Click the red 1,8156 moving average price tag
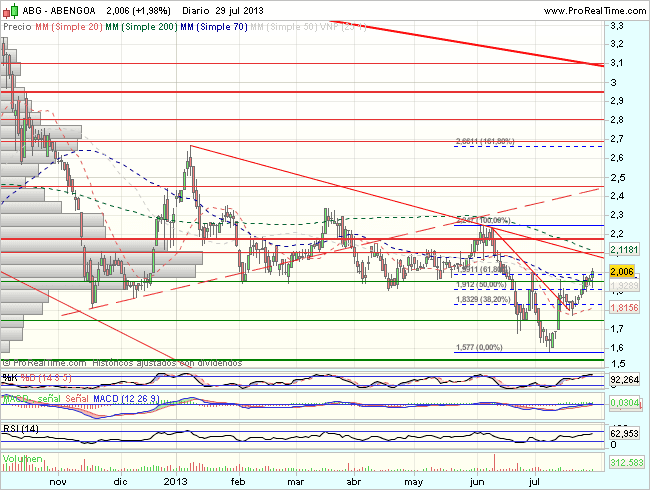Viewport: 650px width, 490px height. pos(624,309)
